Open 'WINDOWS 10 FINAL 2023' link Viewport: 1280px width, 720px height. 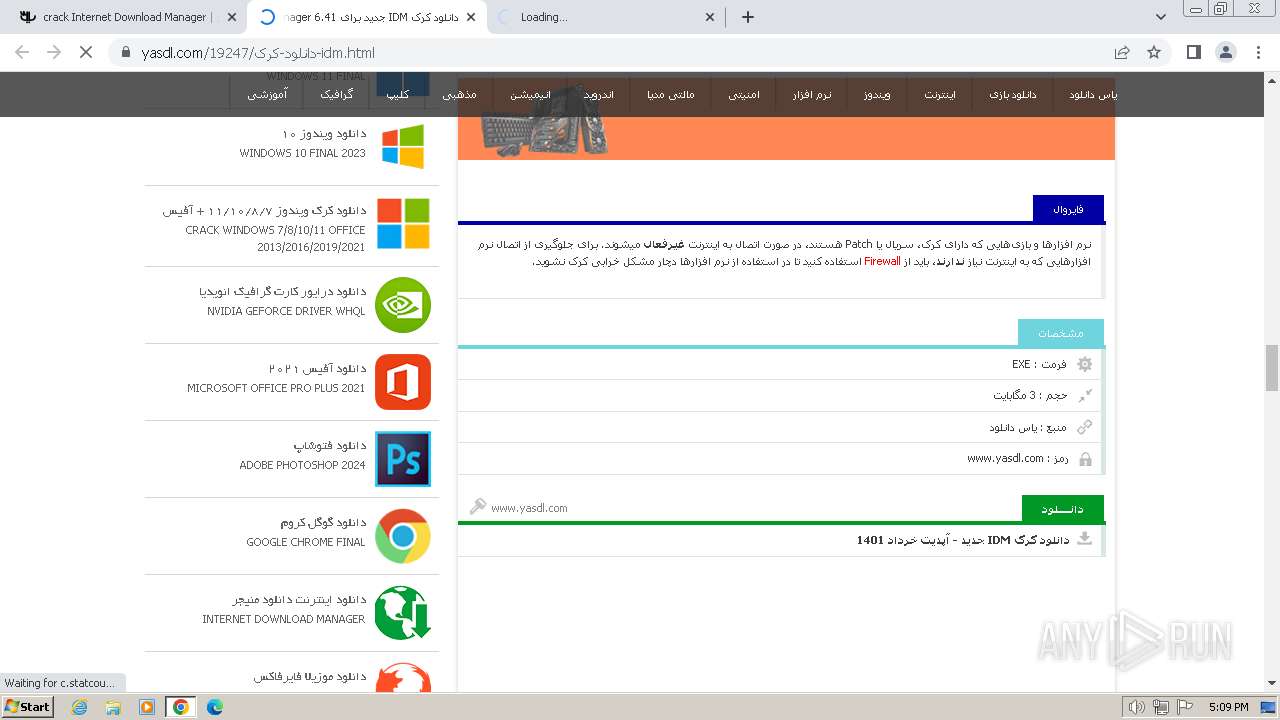[x=302, y=154]
